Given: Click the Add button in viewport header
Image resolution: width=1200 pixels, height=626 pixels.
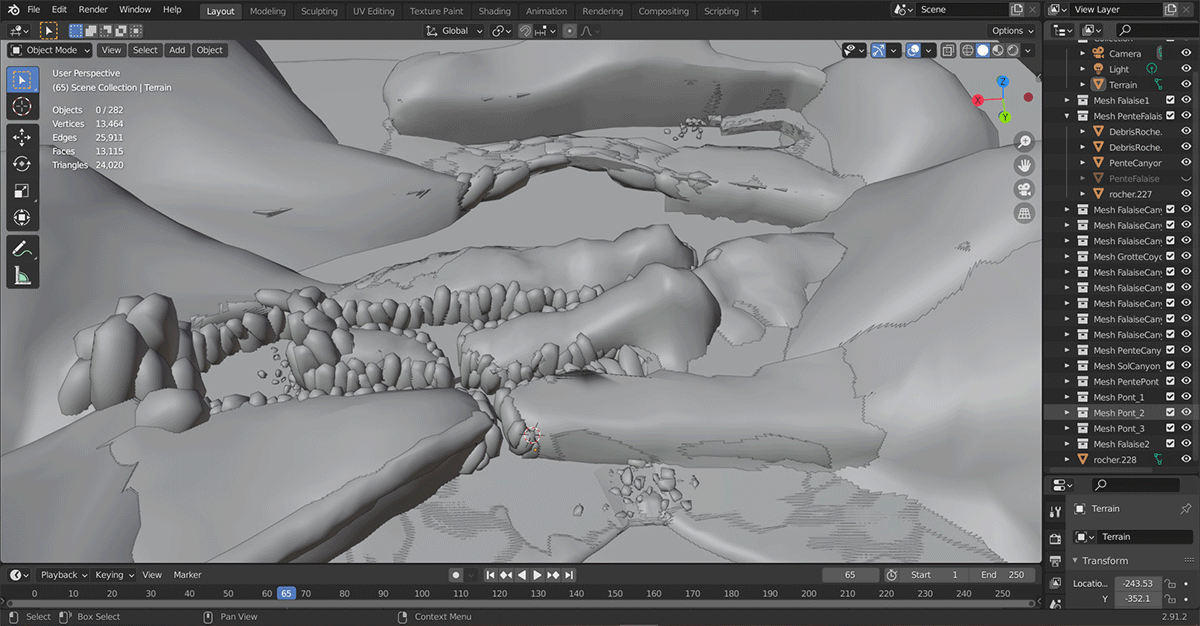Looking at the screenshot, I should 177,50.
